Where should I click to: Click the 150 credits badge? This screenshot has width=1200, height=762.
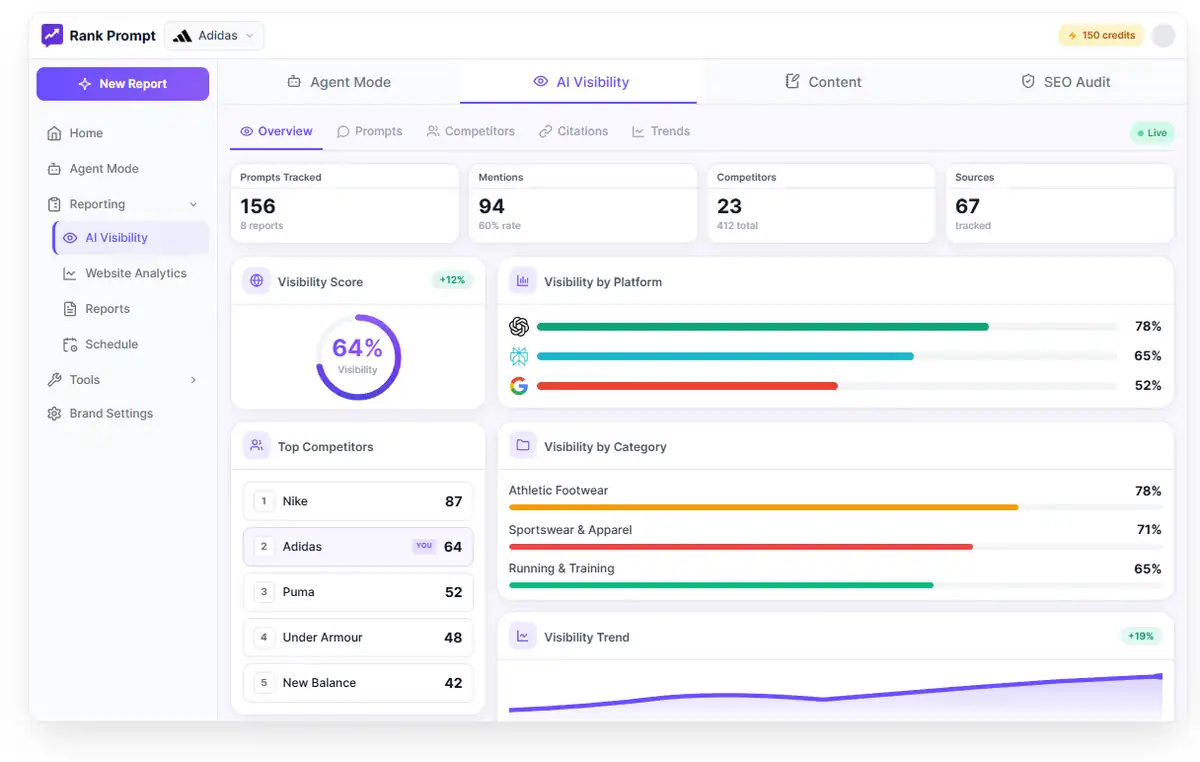point(1101,36)
